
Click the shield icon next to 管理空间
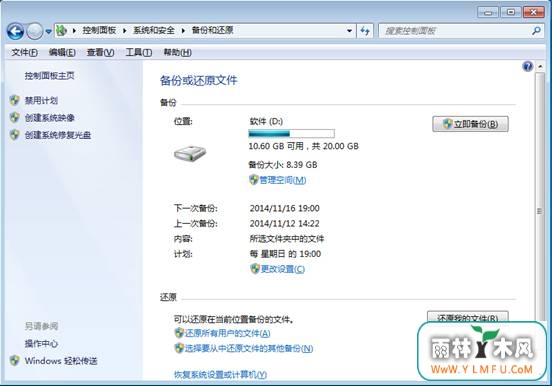(254, 180)
